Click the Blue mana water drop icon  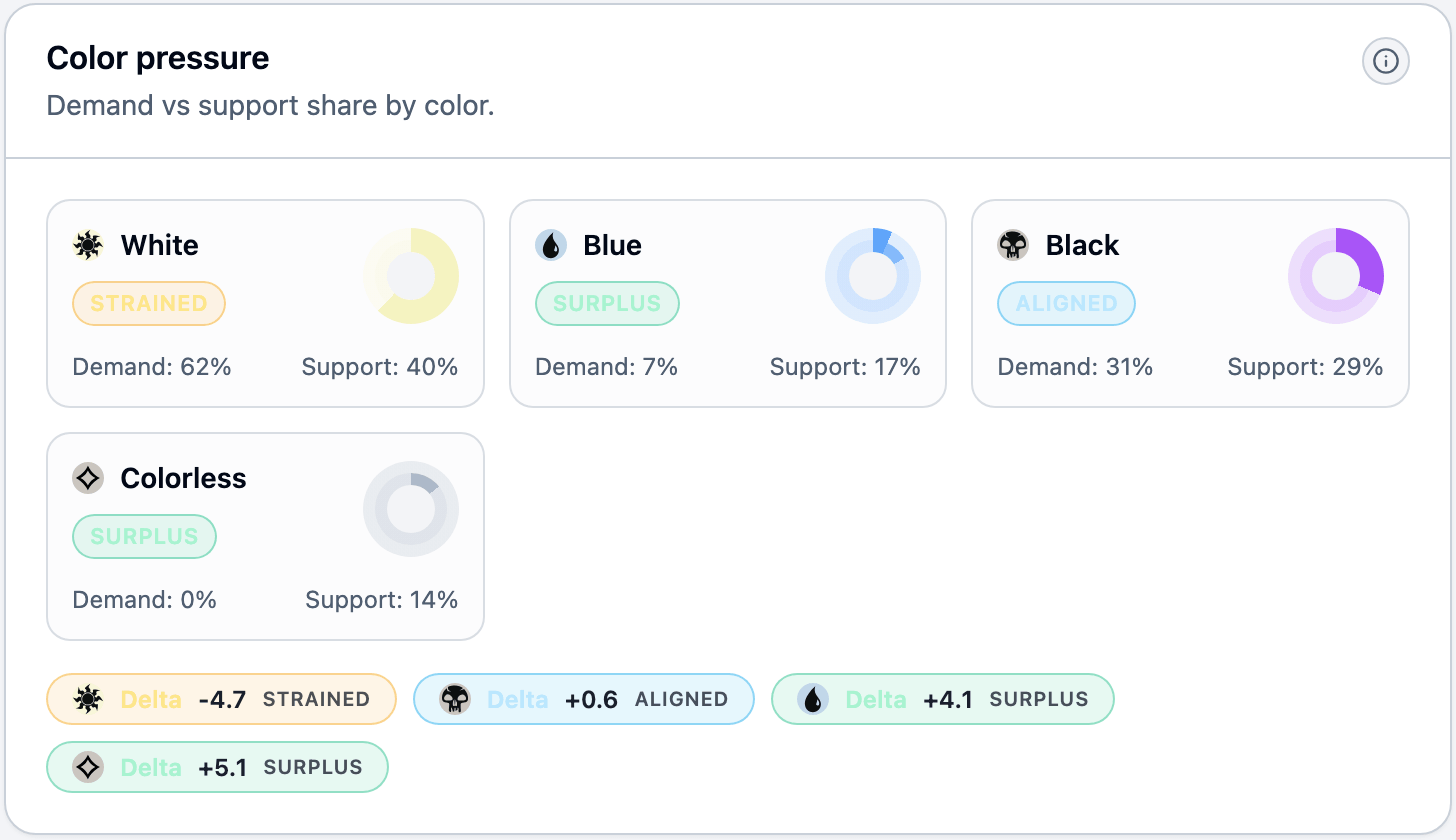(551, 245)
